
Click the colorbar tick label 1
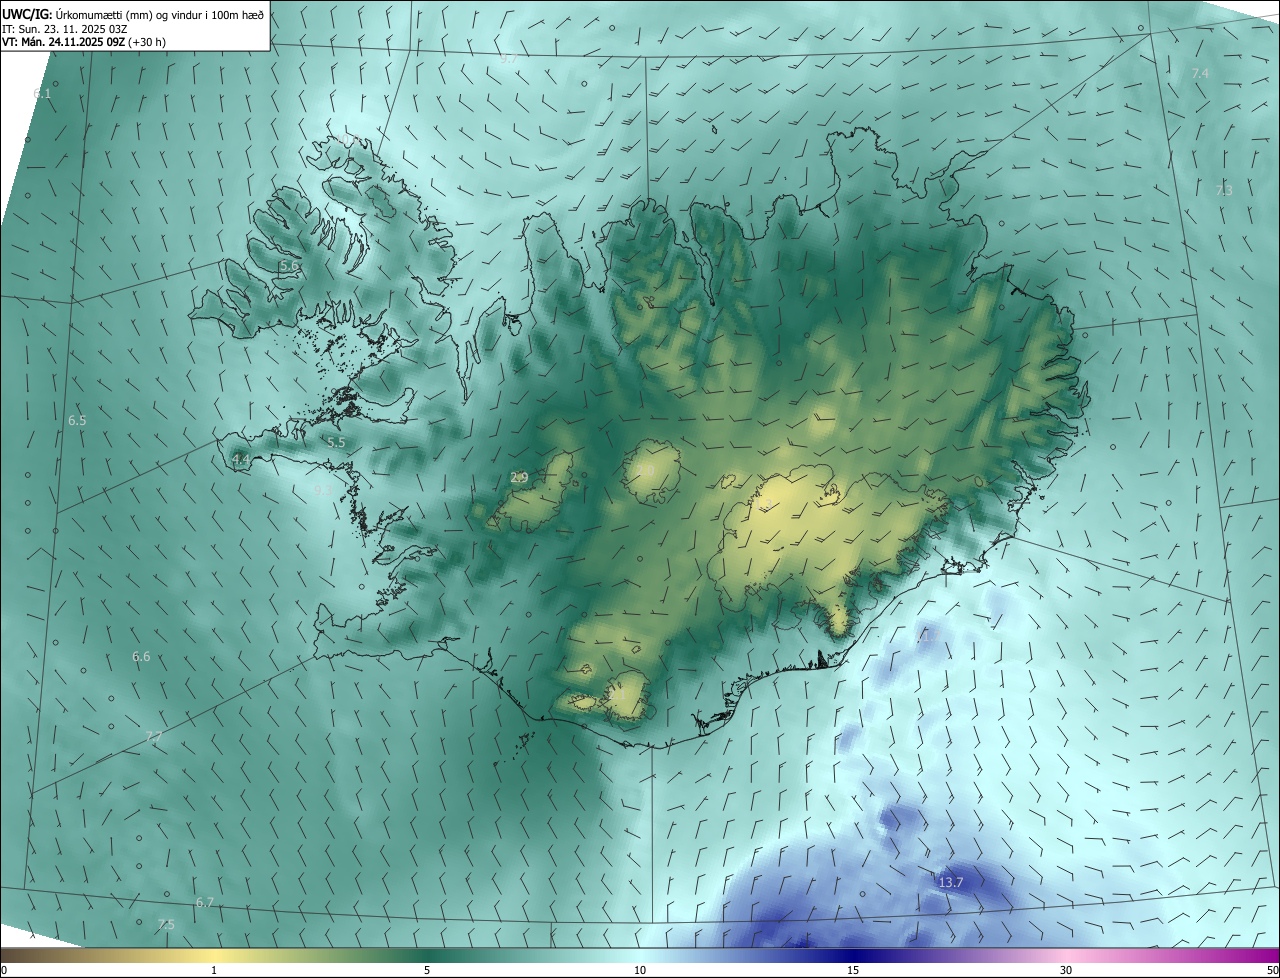pos(214,970)
